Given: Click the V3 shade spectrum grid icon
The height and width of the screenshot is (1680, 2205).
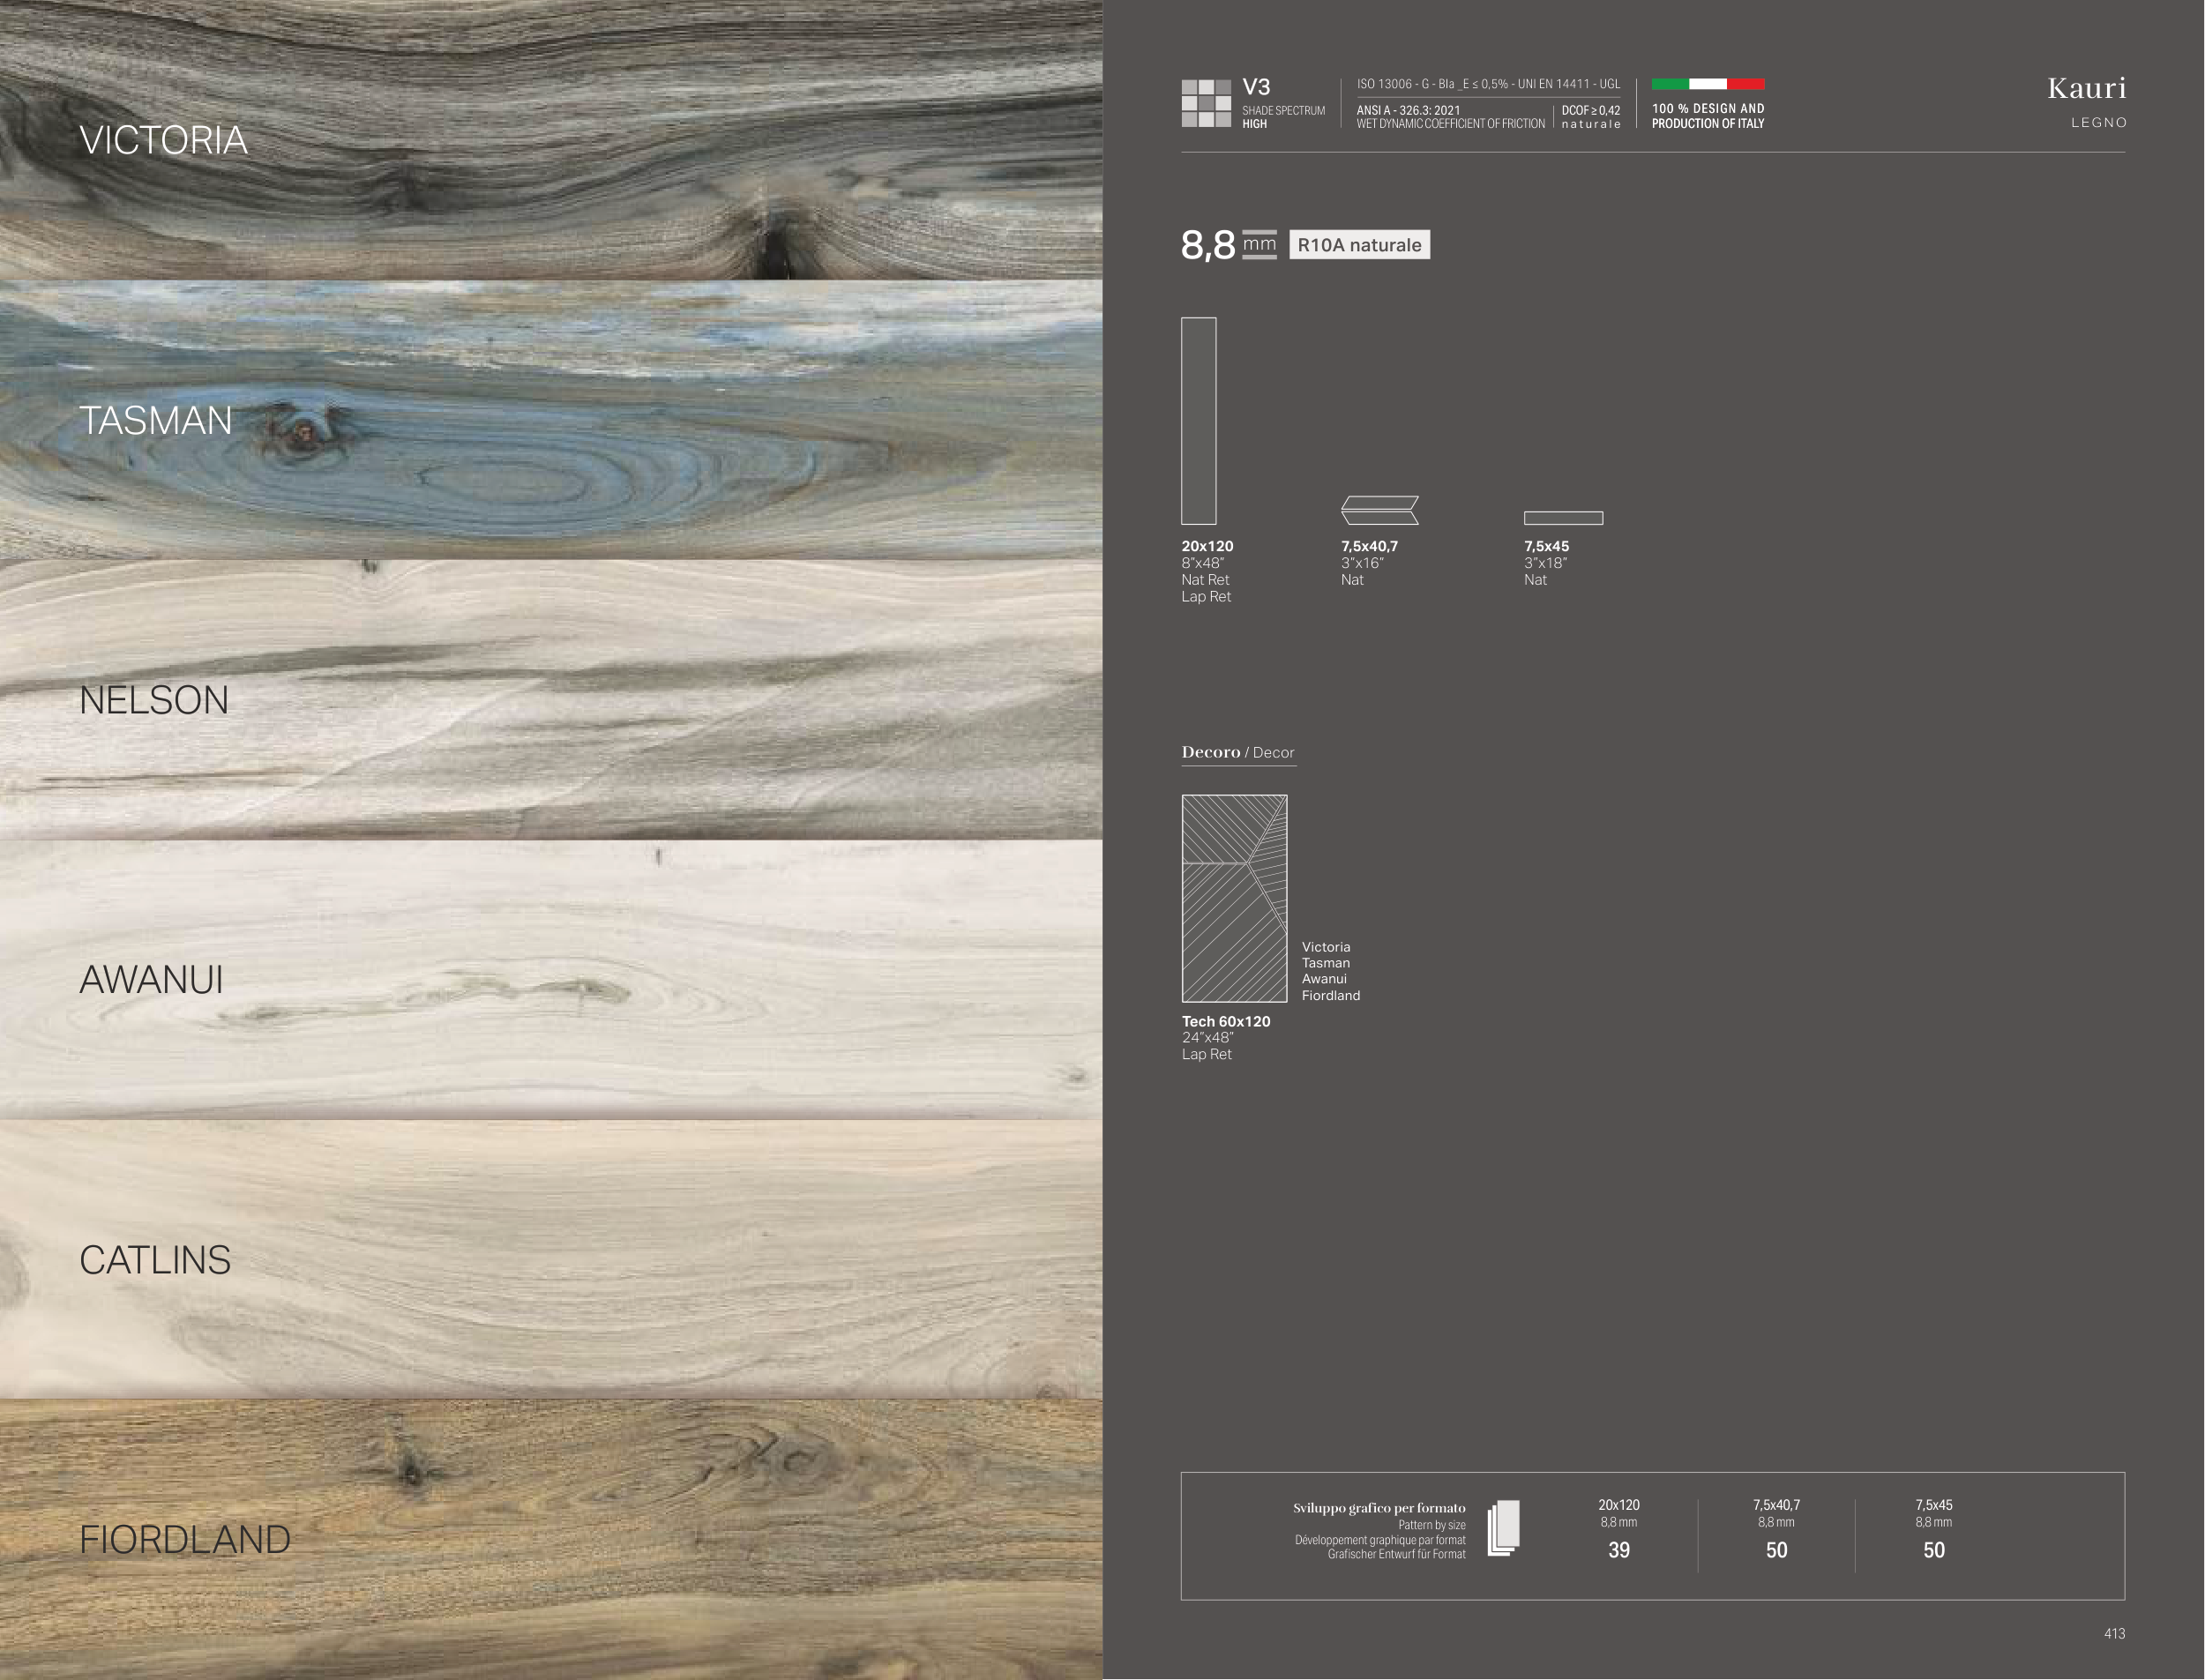Looking at the screenshot, I should coord(1205,103).
